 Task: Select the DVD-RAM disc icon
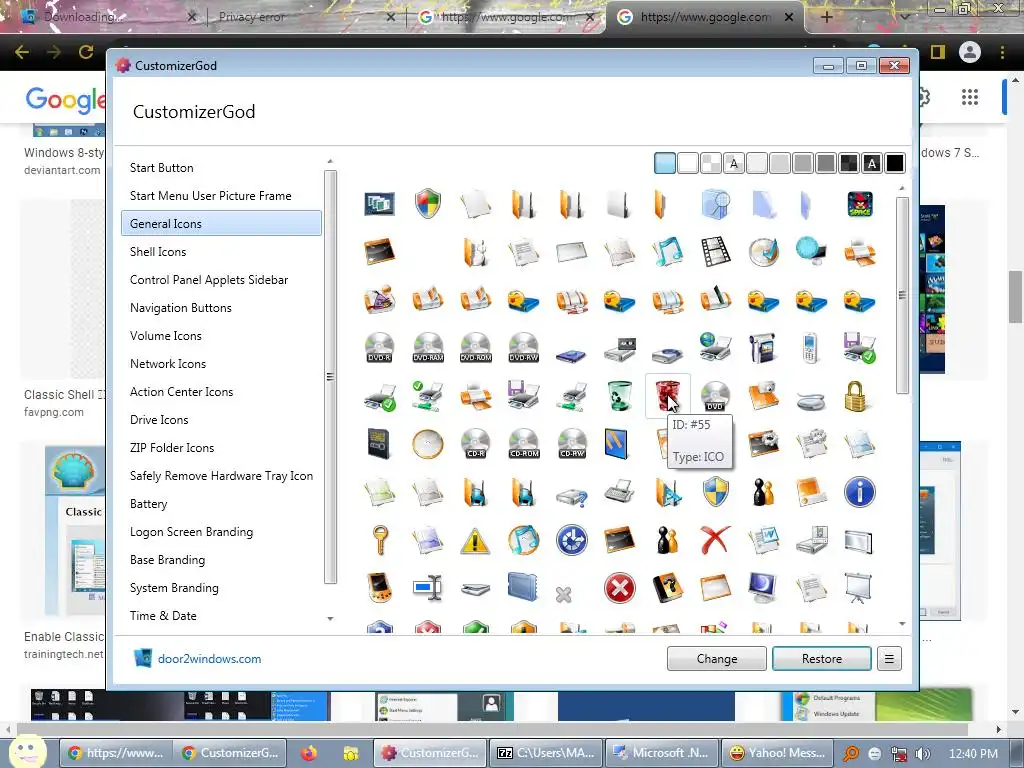coord(428,347)
